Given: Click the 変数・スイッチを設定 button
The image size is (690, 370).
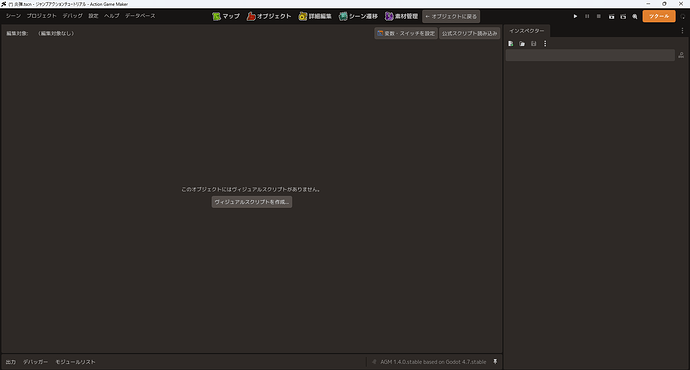Looking at the screenshot, I should (406, 33).
